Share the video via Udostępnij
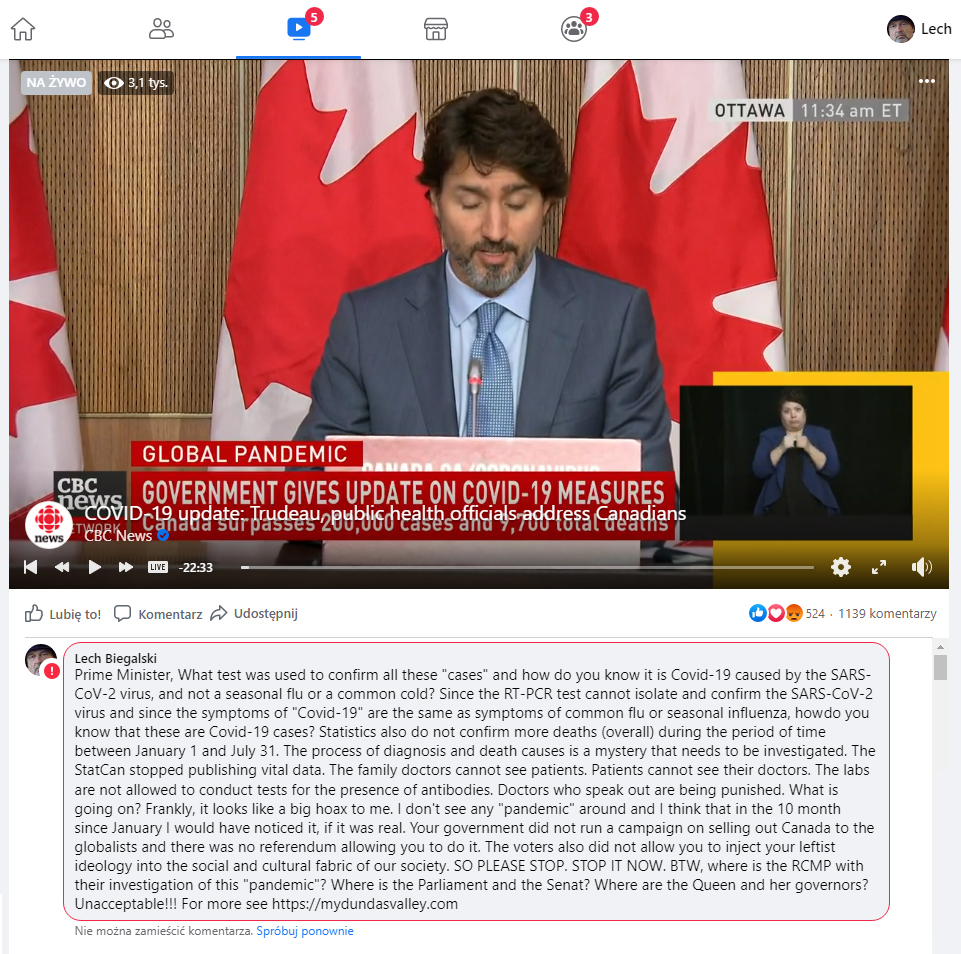The width and height of the screenshot is (961, 954). [254, 613]
